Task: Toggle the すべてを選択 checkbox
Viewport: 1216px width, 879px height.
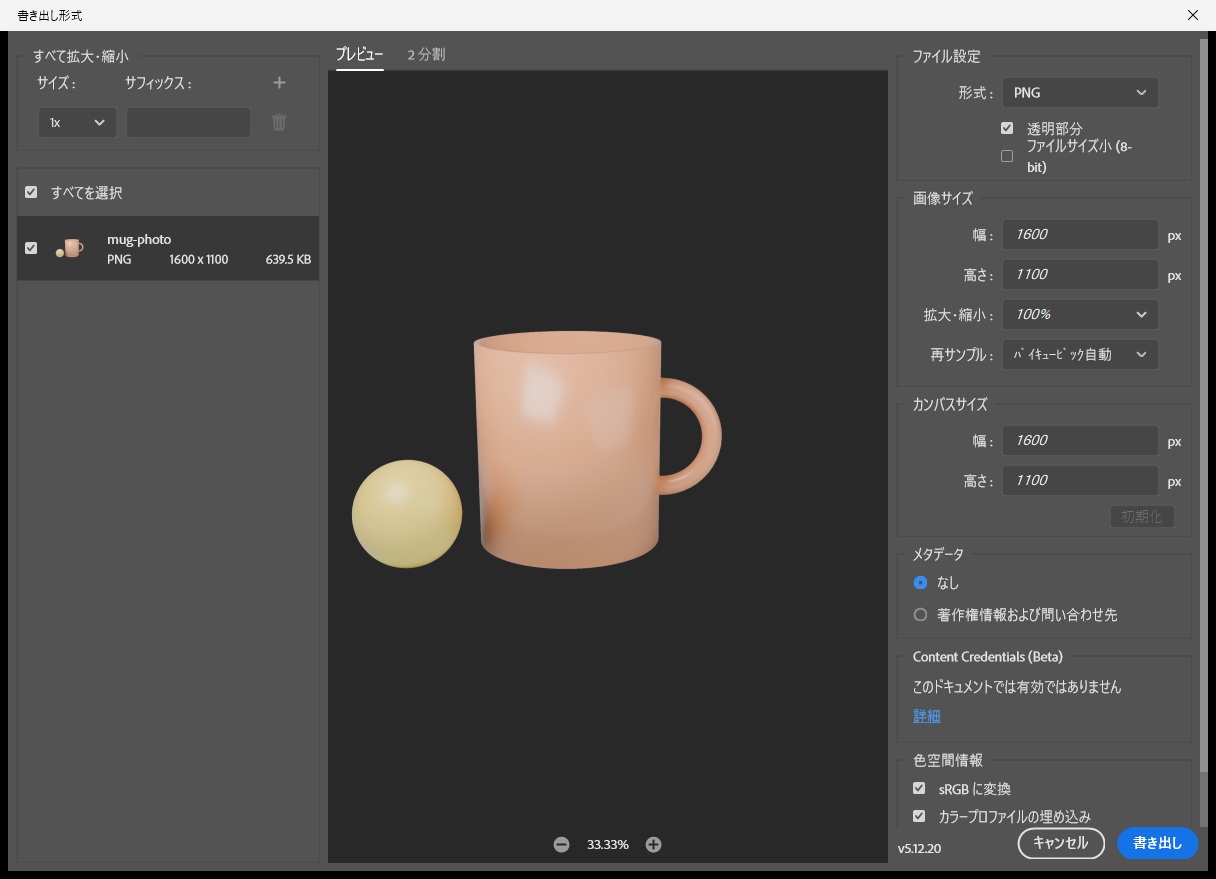Action: (31, 192)
